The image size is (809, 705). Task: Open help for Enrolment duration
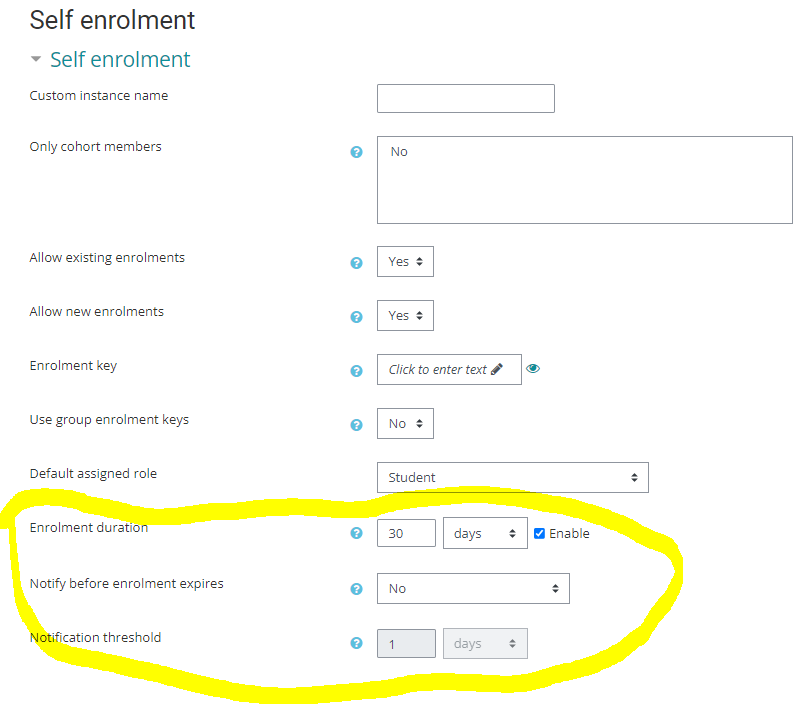click(356, 533)
